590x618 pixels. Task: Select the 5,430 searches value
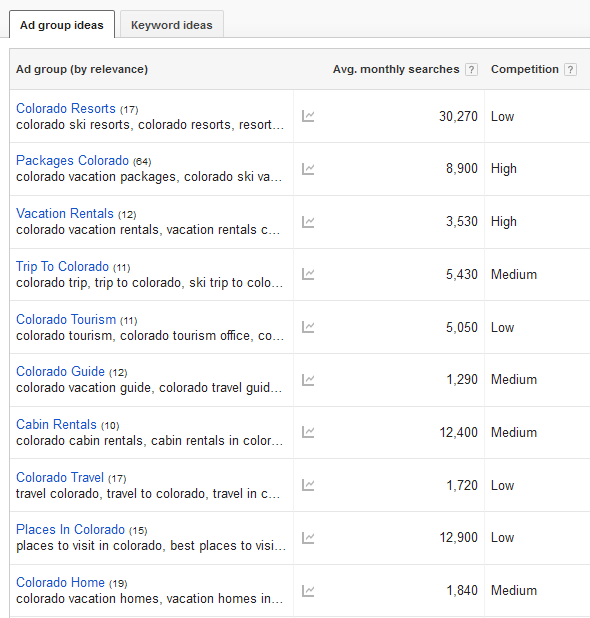[462, 274]
